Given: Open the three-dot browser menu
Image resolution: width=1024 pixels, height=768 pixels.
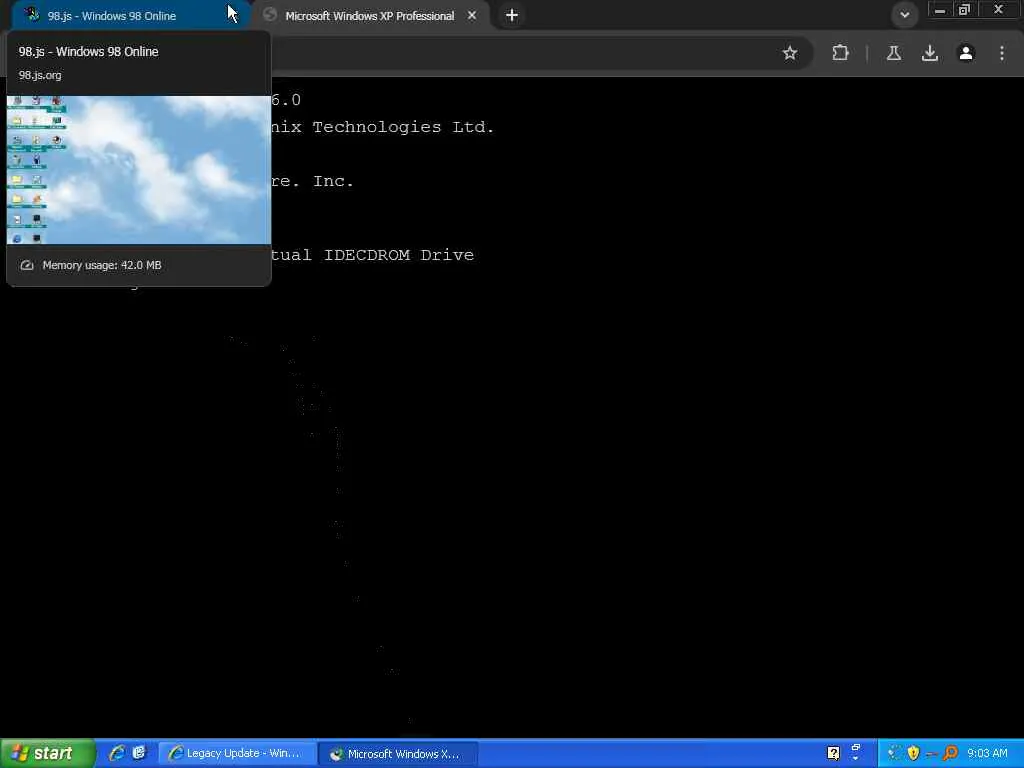Looking at the screenshot, I should pyautogui.click(x=1002, y=53).
